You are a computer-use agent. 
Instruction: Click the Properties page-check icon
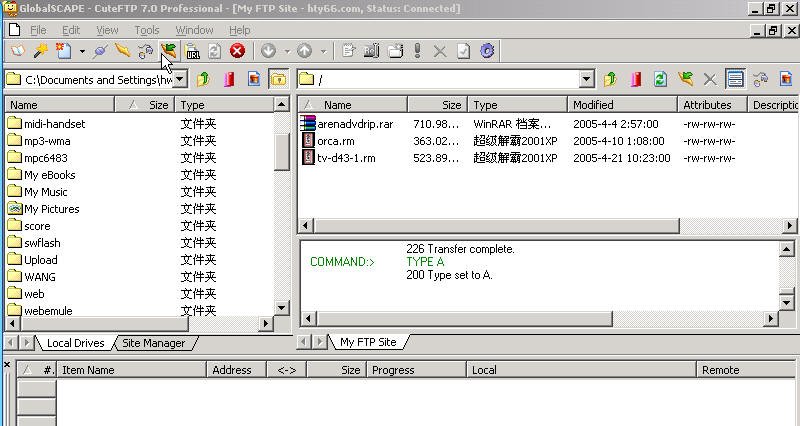pos(463,51)
